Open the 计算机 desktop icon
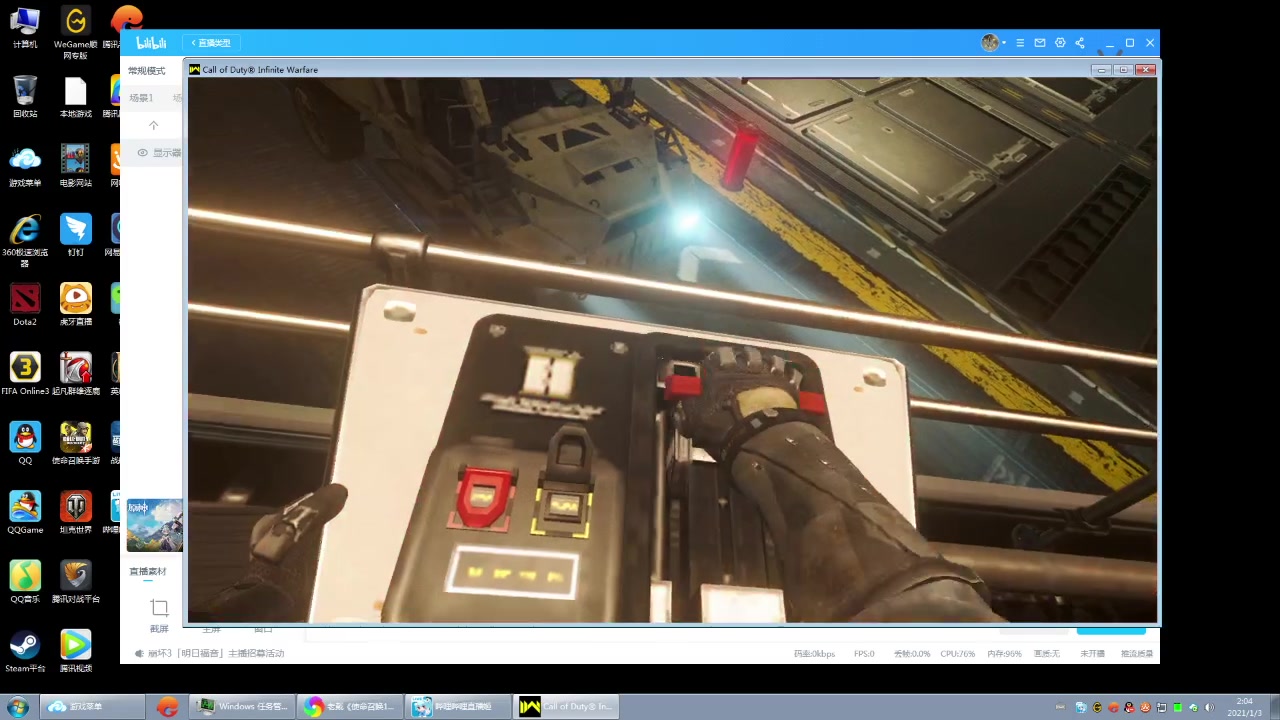Screen dimensions: 1280x720 pos(25,29)
